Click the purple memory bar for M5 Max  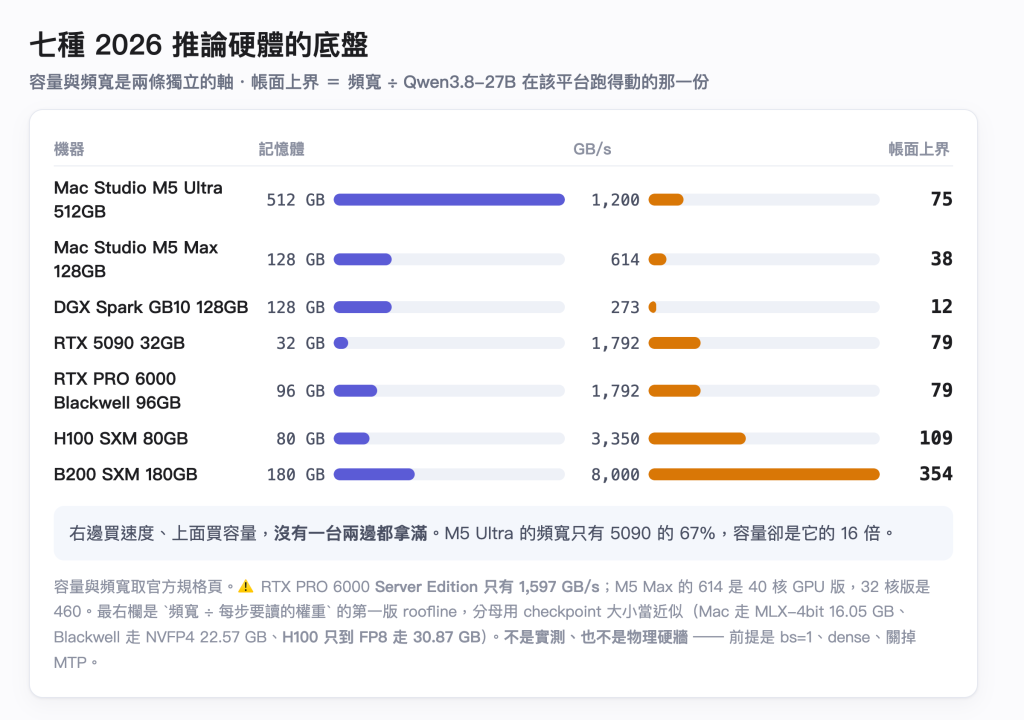(362, 259)
